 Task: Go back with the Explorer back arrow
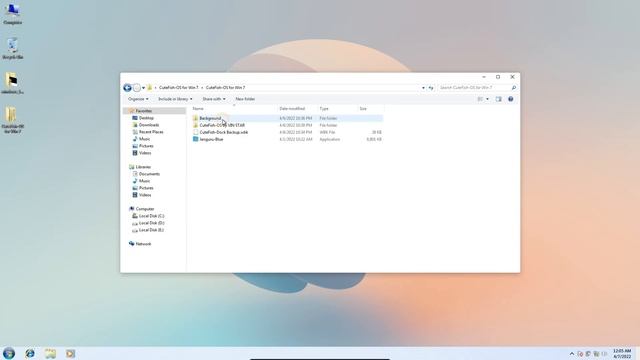coord(127,88)
